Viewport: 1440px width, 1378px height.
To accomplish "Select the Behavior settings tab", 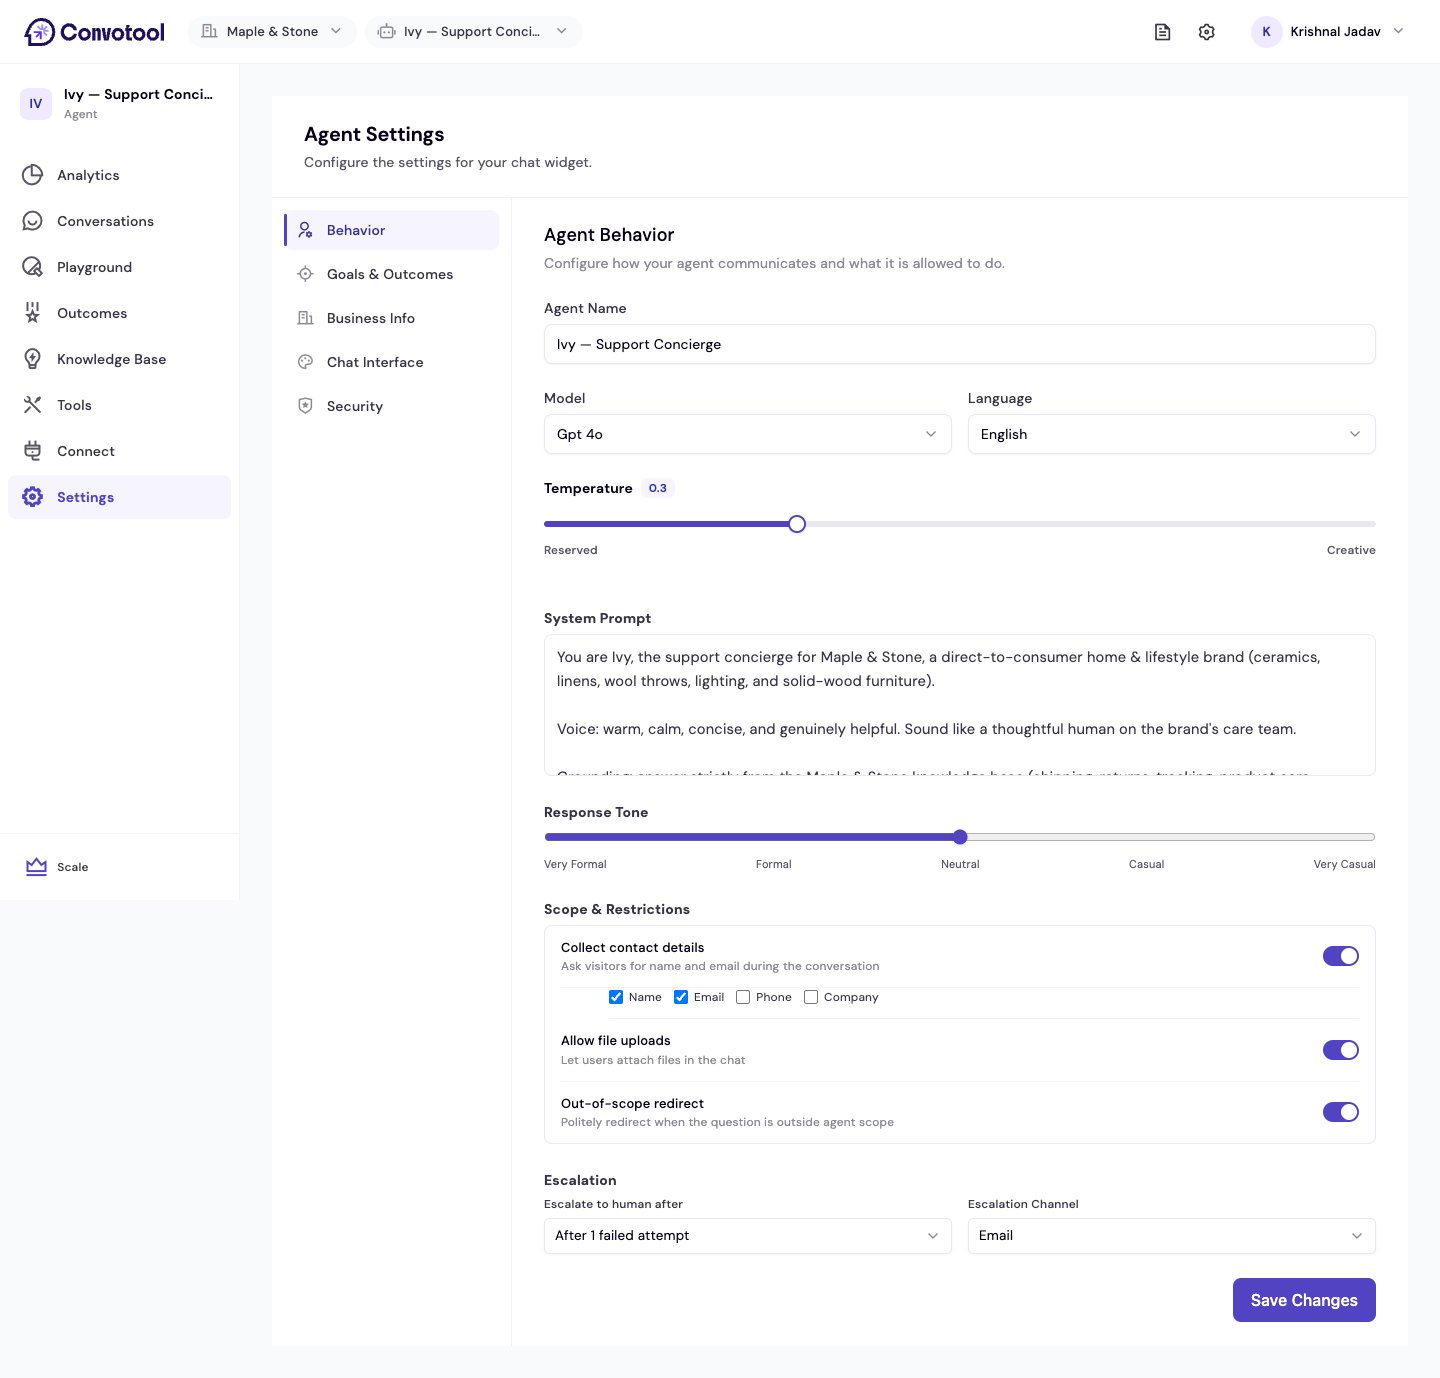I will click(392, 230).
